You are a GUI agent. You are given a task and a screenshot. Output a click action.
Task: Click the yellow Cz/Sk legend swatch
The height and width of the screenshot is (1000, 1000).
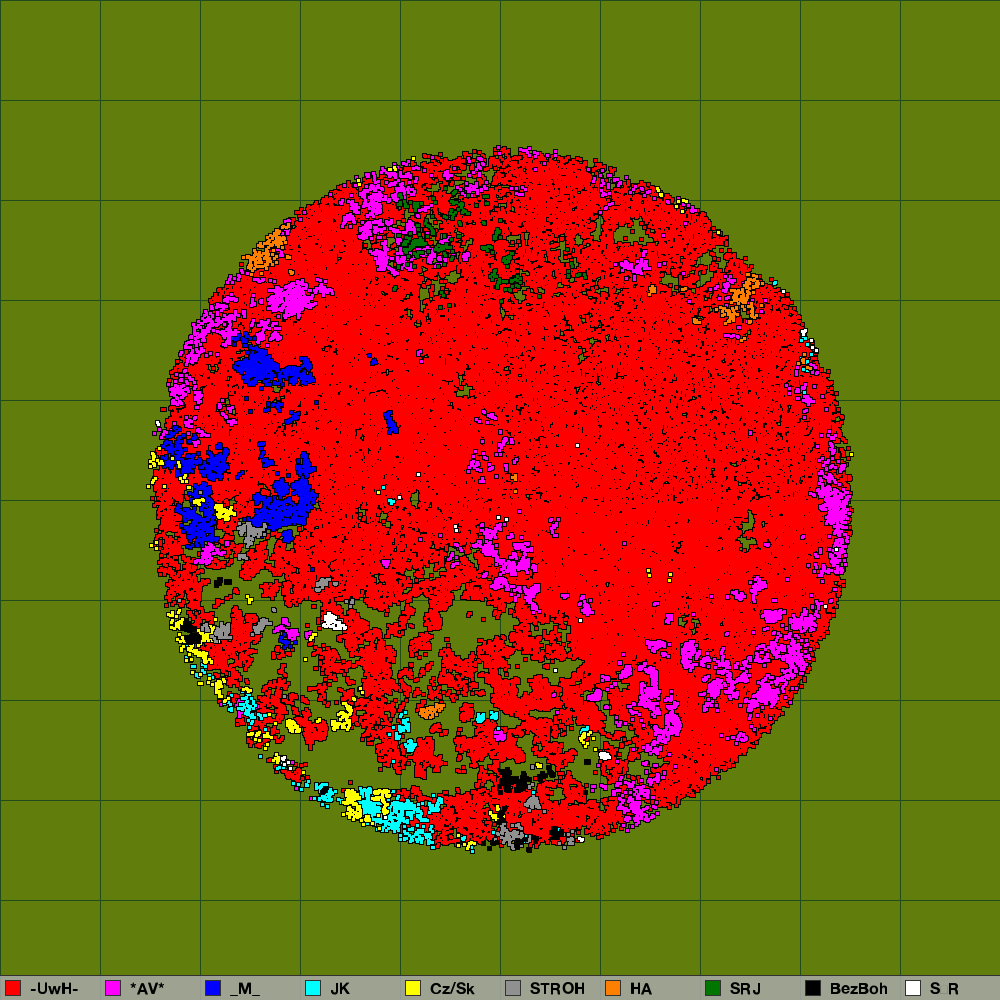[413, 988]
